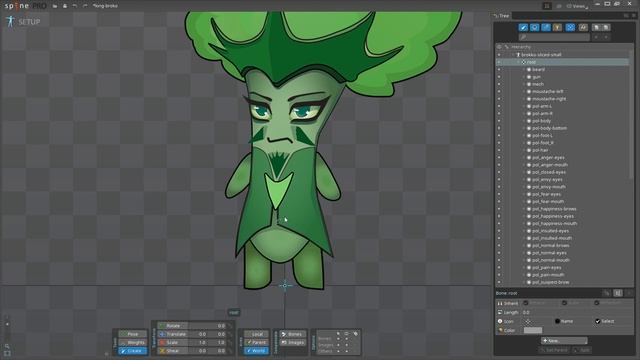Click the Bones compensation button
This screenshot has width=640, height=360.
click(x=293, y=334)
